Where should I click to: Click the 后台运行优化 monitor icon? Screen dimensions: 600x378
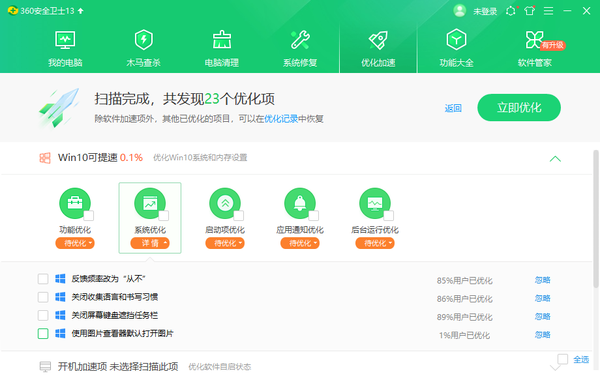pyautogui.click(x=375, y=203)
